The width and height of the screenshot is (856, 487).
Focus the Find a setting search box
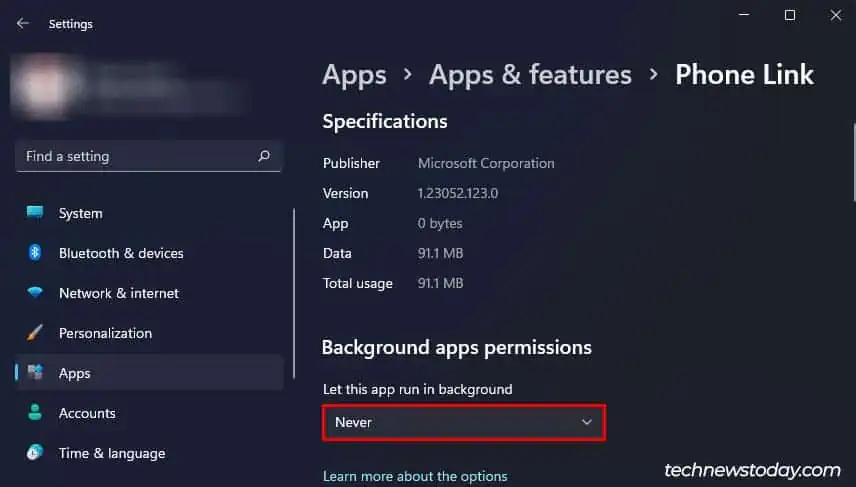[x=148, y=156]
